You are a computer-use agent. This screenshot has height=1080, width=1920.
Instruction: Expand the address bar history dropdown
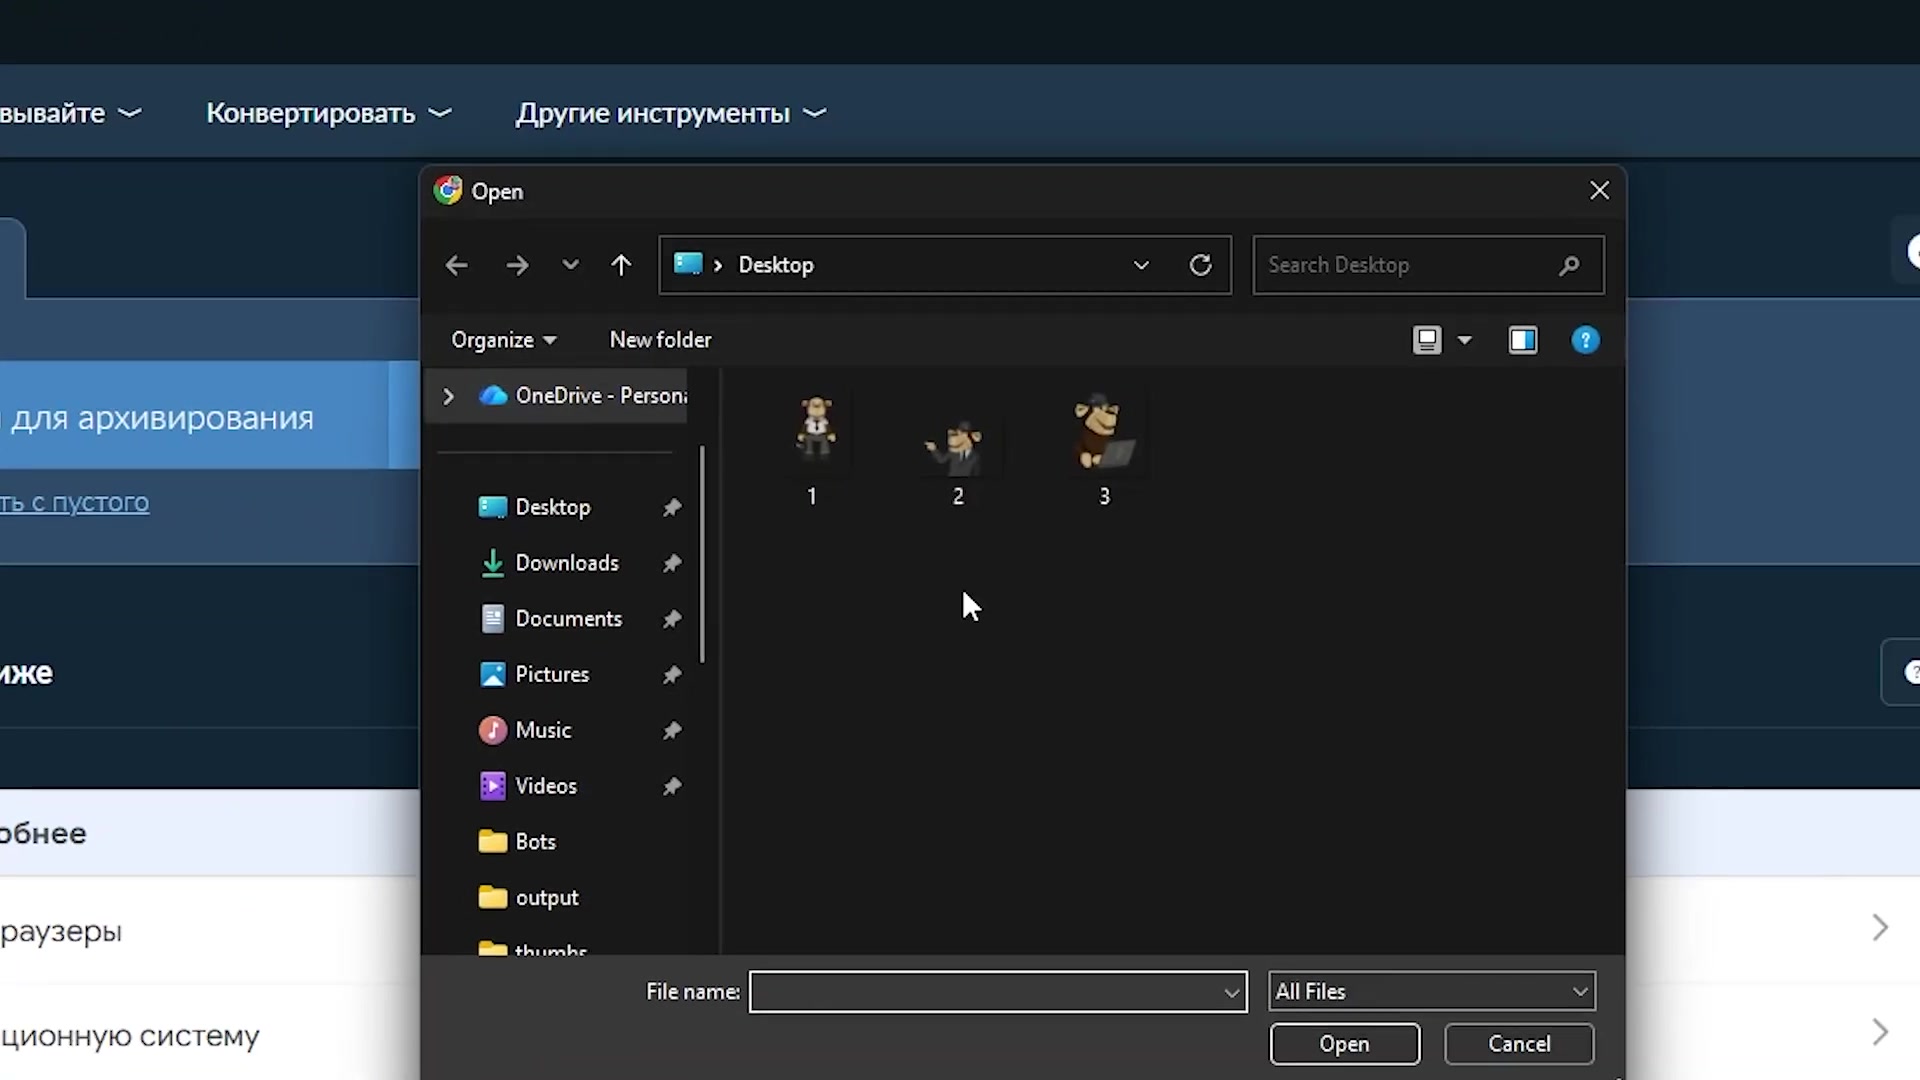[1141, 265]
